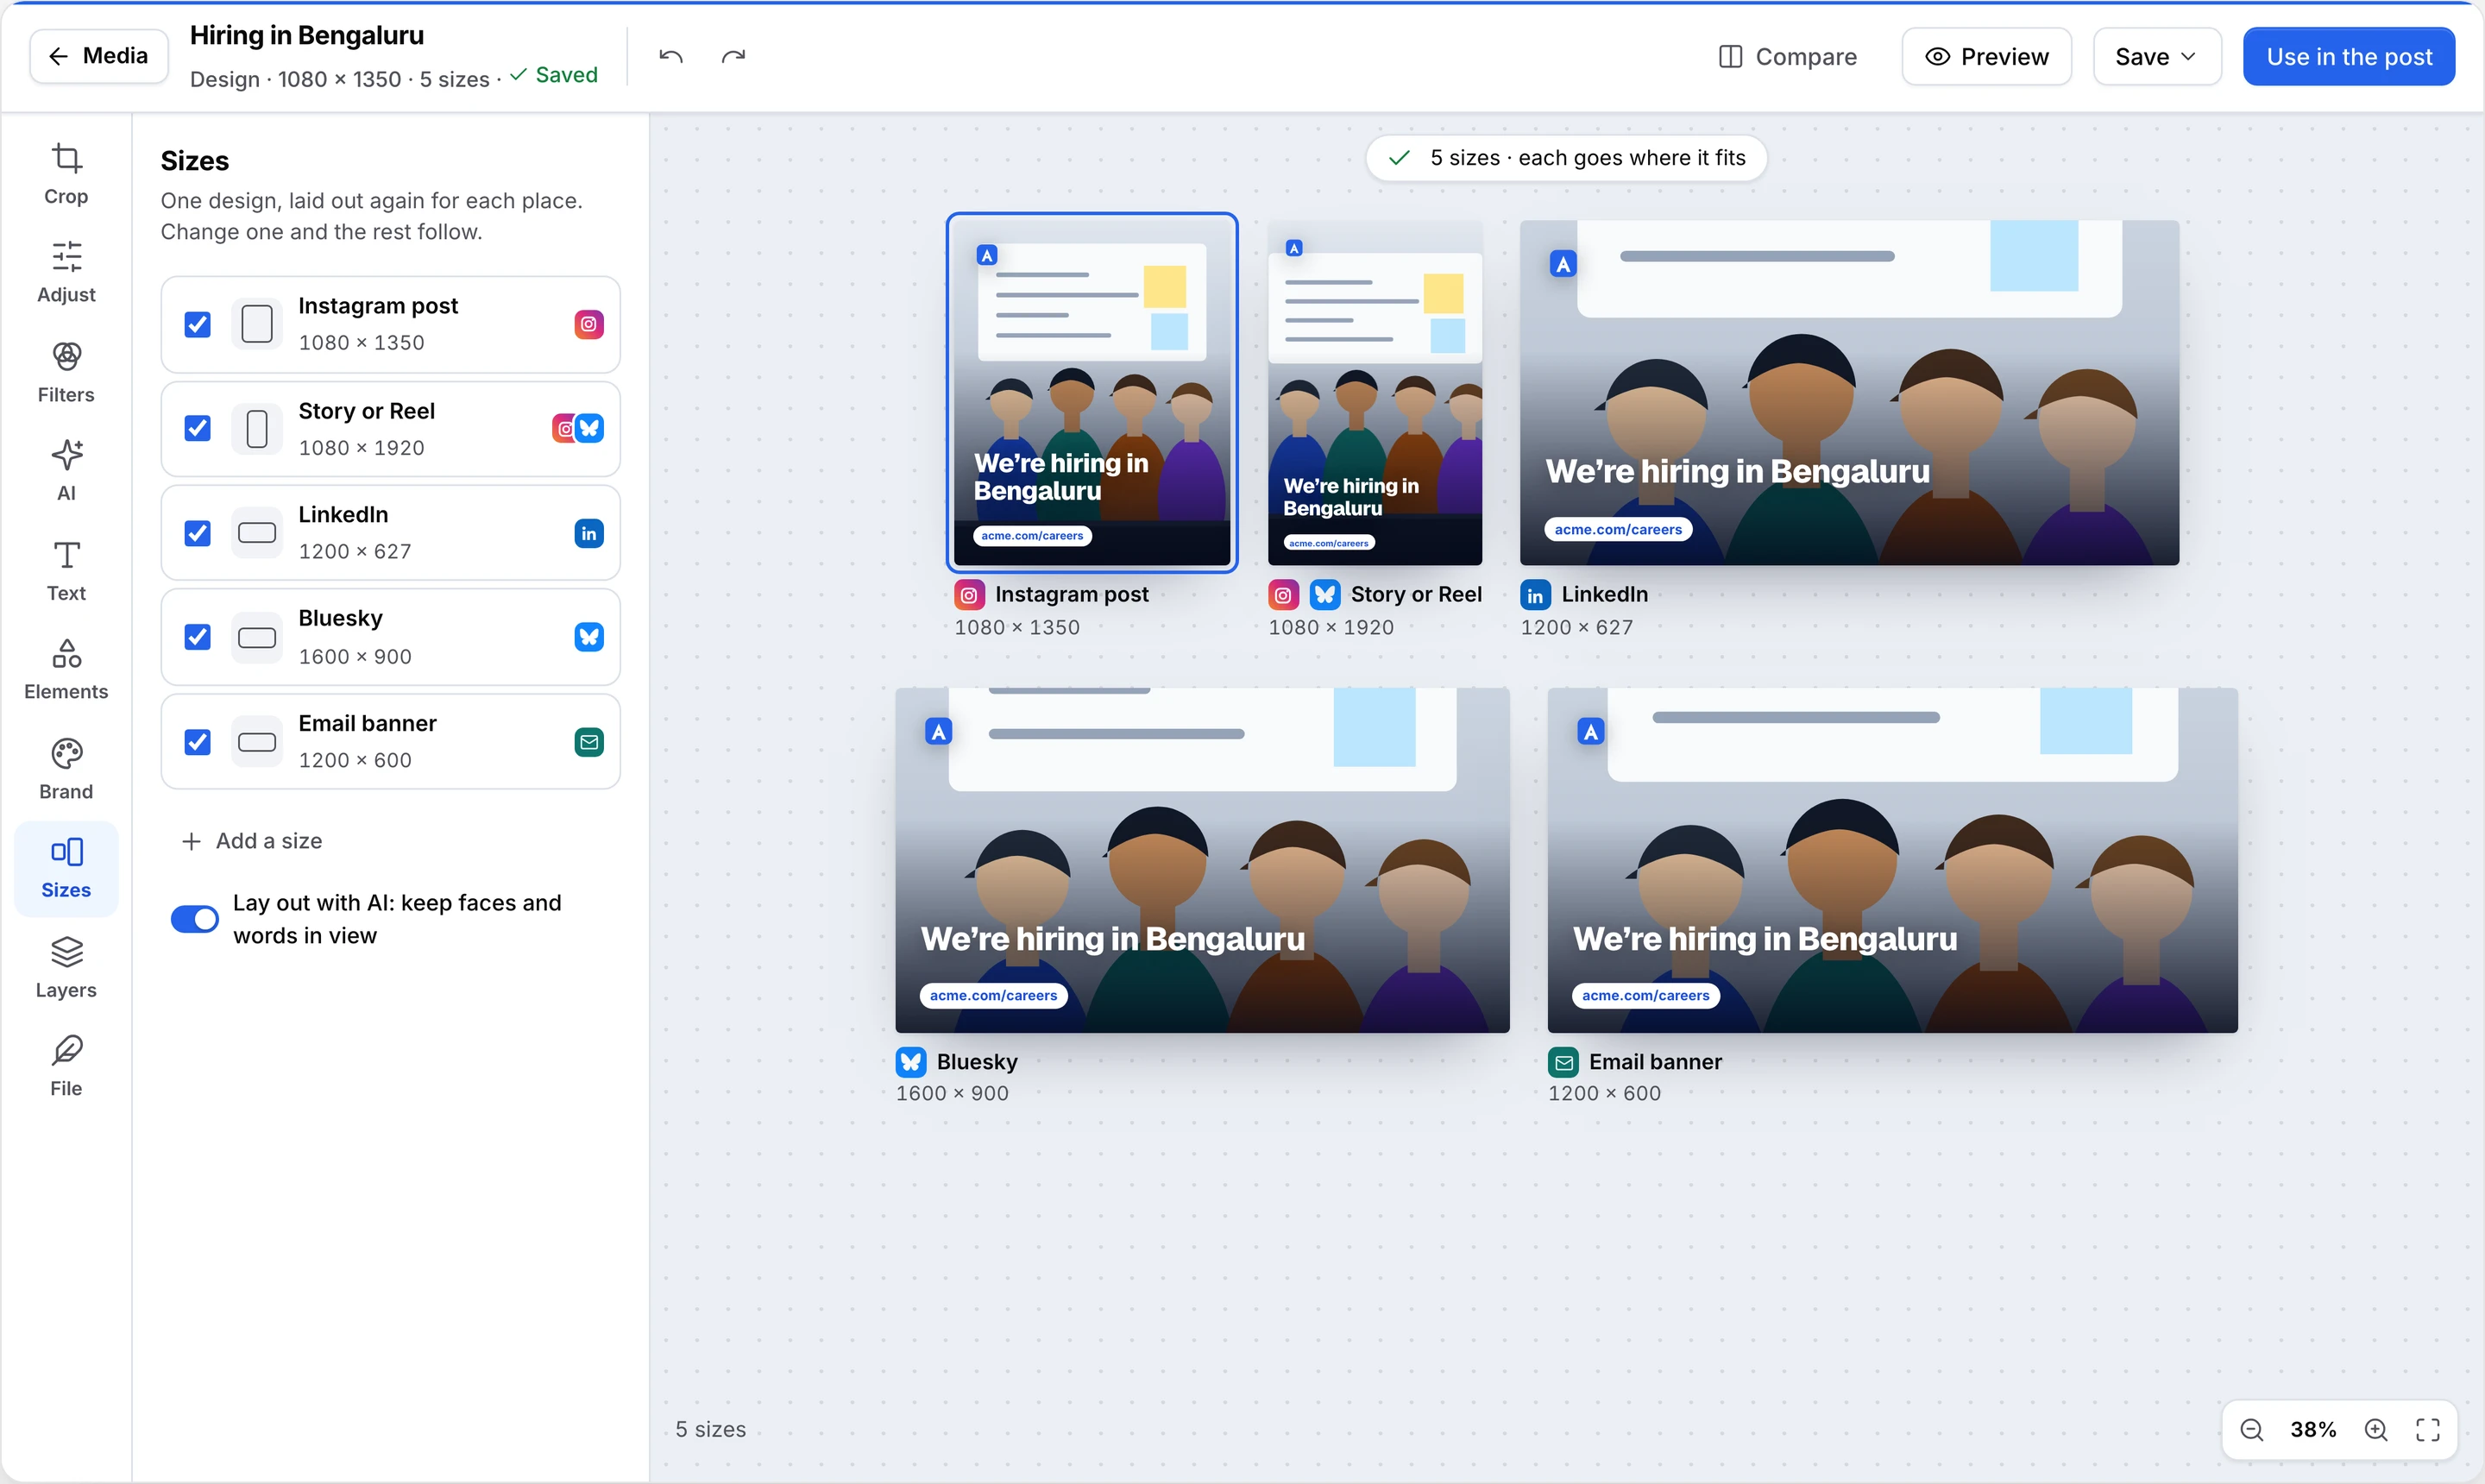The width and height of the screenshot is (2485, 1484).
Task: Toggle Lay out with AI switch
Action: 195,919
